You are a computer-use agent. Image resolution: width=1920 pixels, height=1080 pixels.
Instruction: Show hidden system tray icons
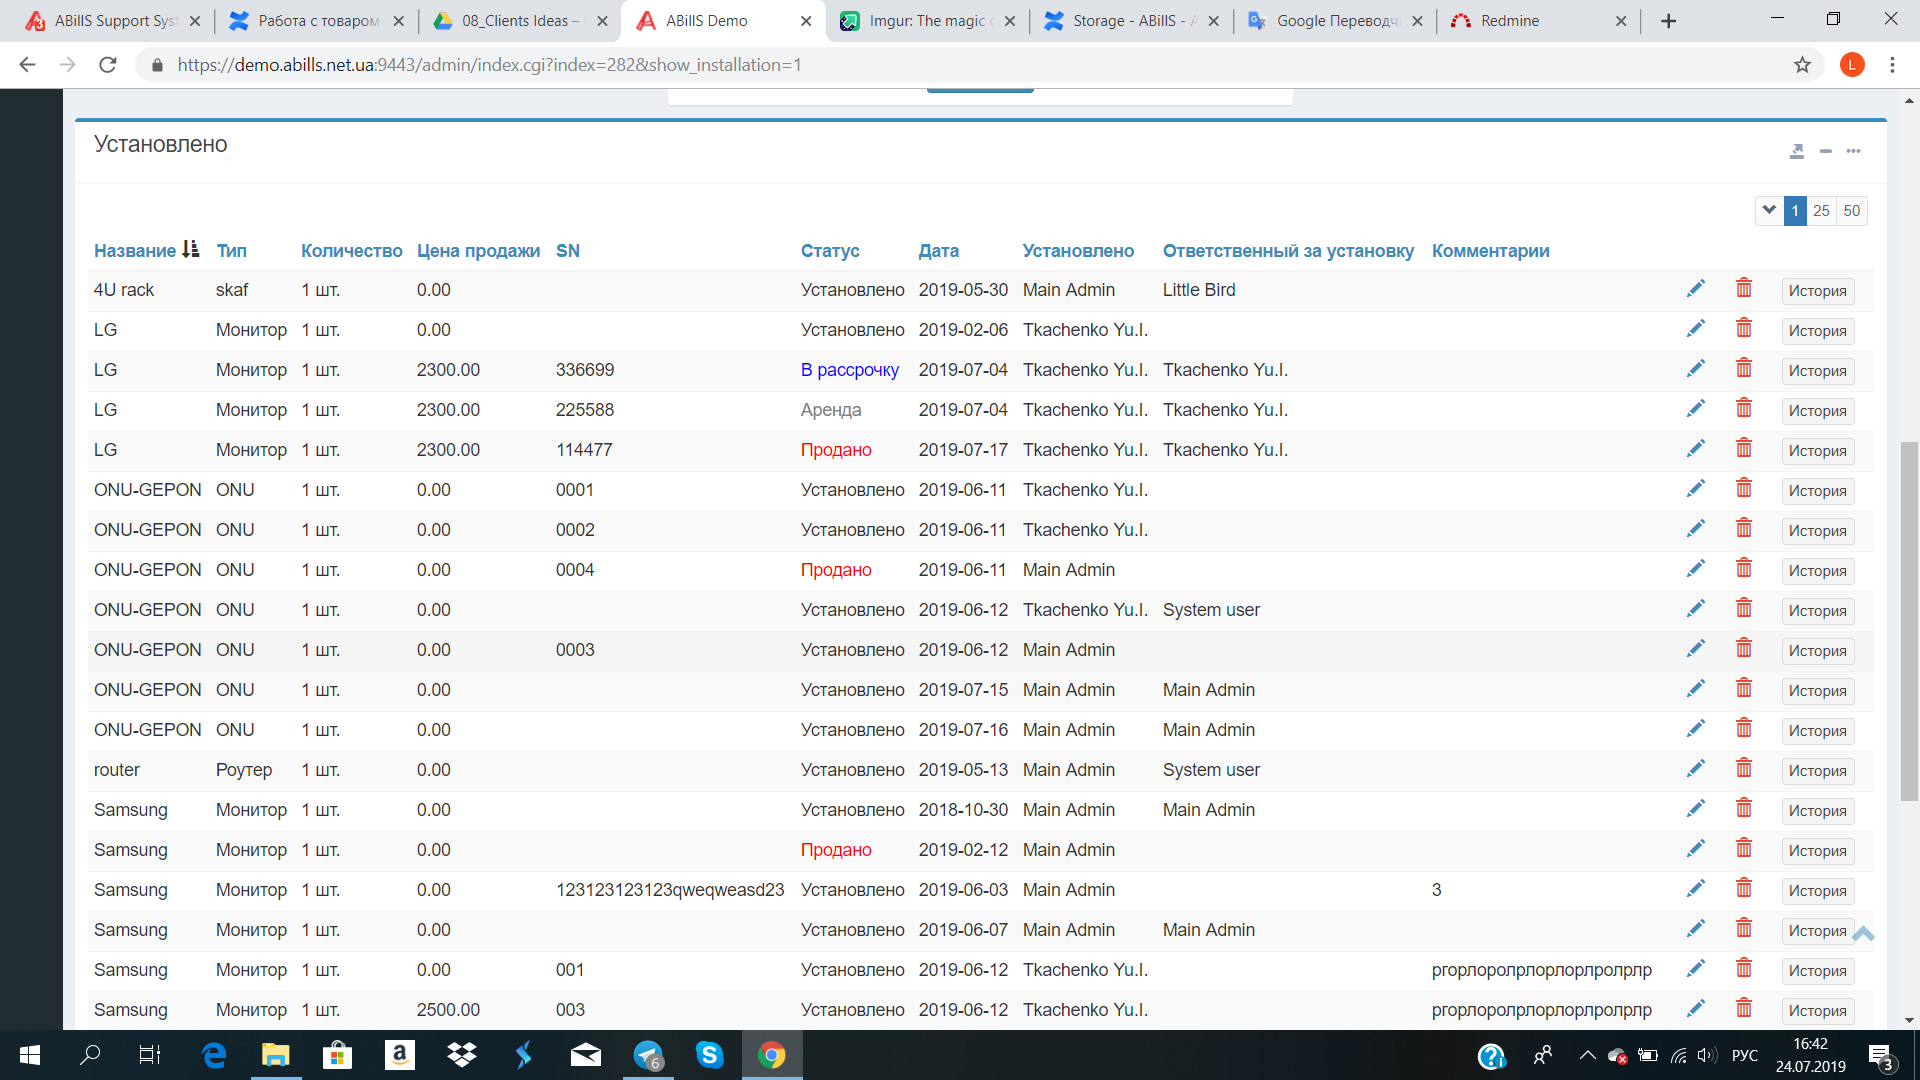tap(1587, 1055)
